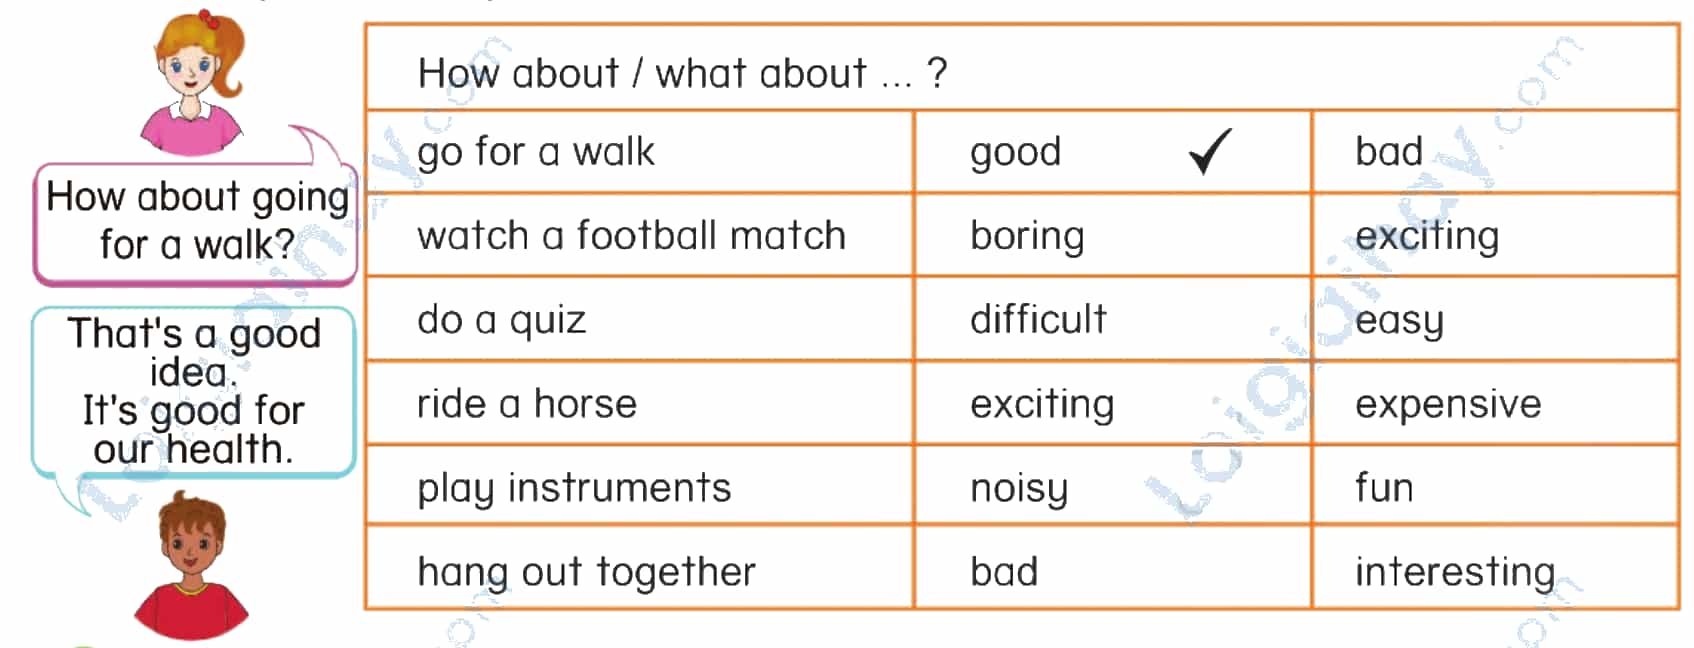Click the pink 'How about going for a walk?' bubble
1694x648 pixels.
pyautogui.click(x=196, y=222)
